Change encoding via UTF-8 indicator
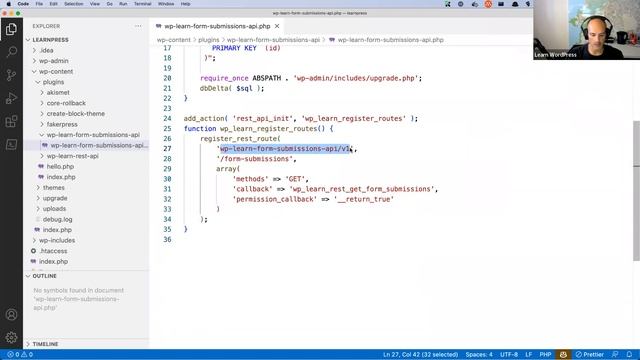The width and height of the screenshot is (640, 360). [509, 355]
